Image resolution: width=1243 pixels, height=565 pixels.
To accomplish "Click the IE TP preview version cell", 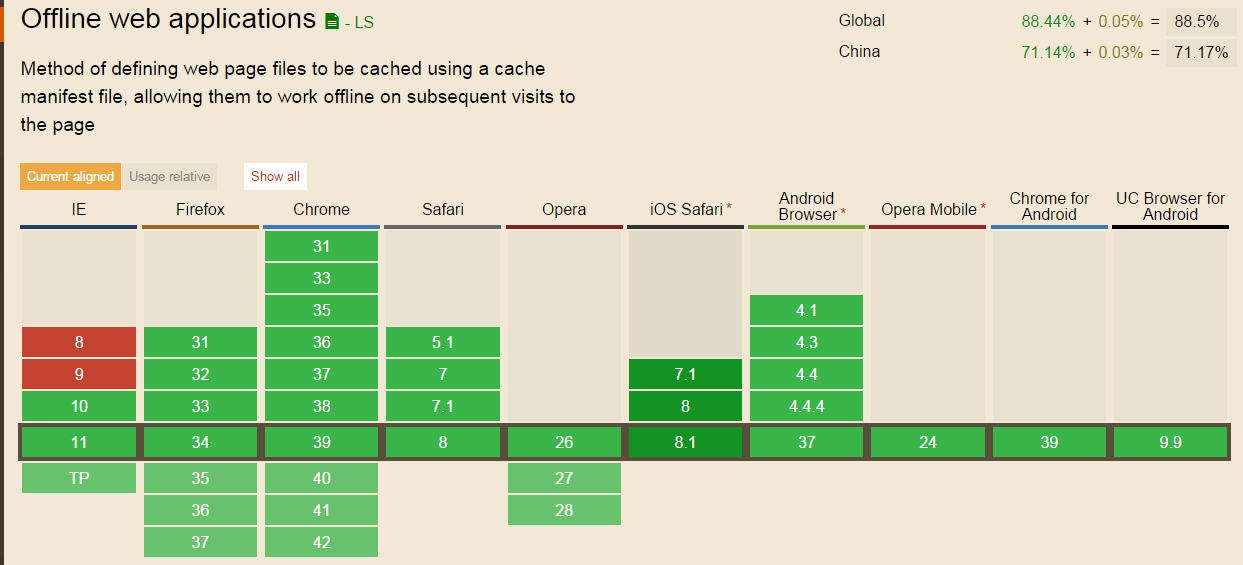I will (x=79, y=478).
